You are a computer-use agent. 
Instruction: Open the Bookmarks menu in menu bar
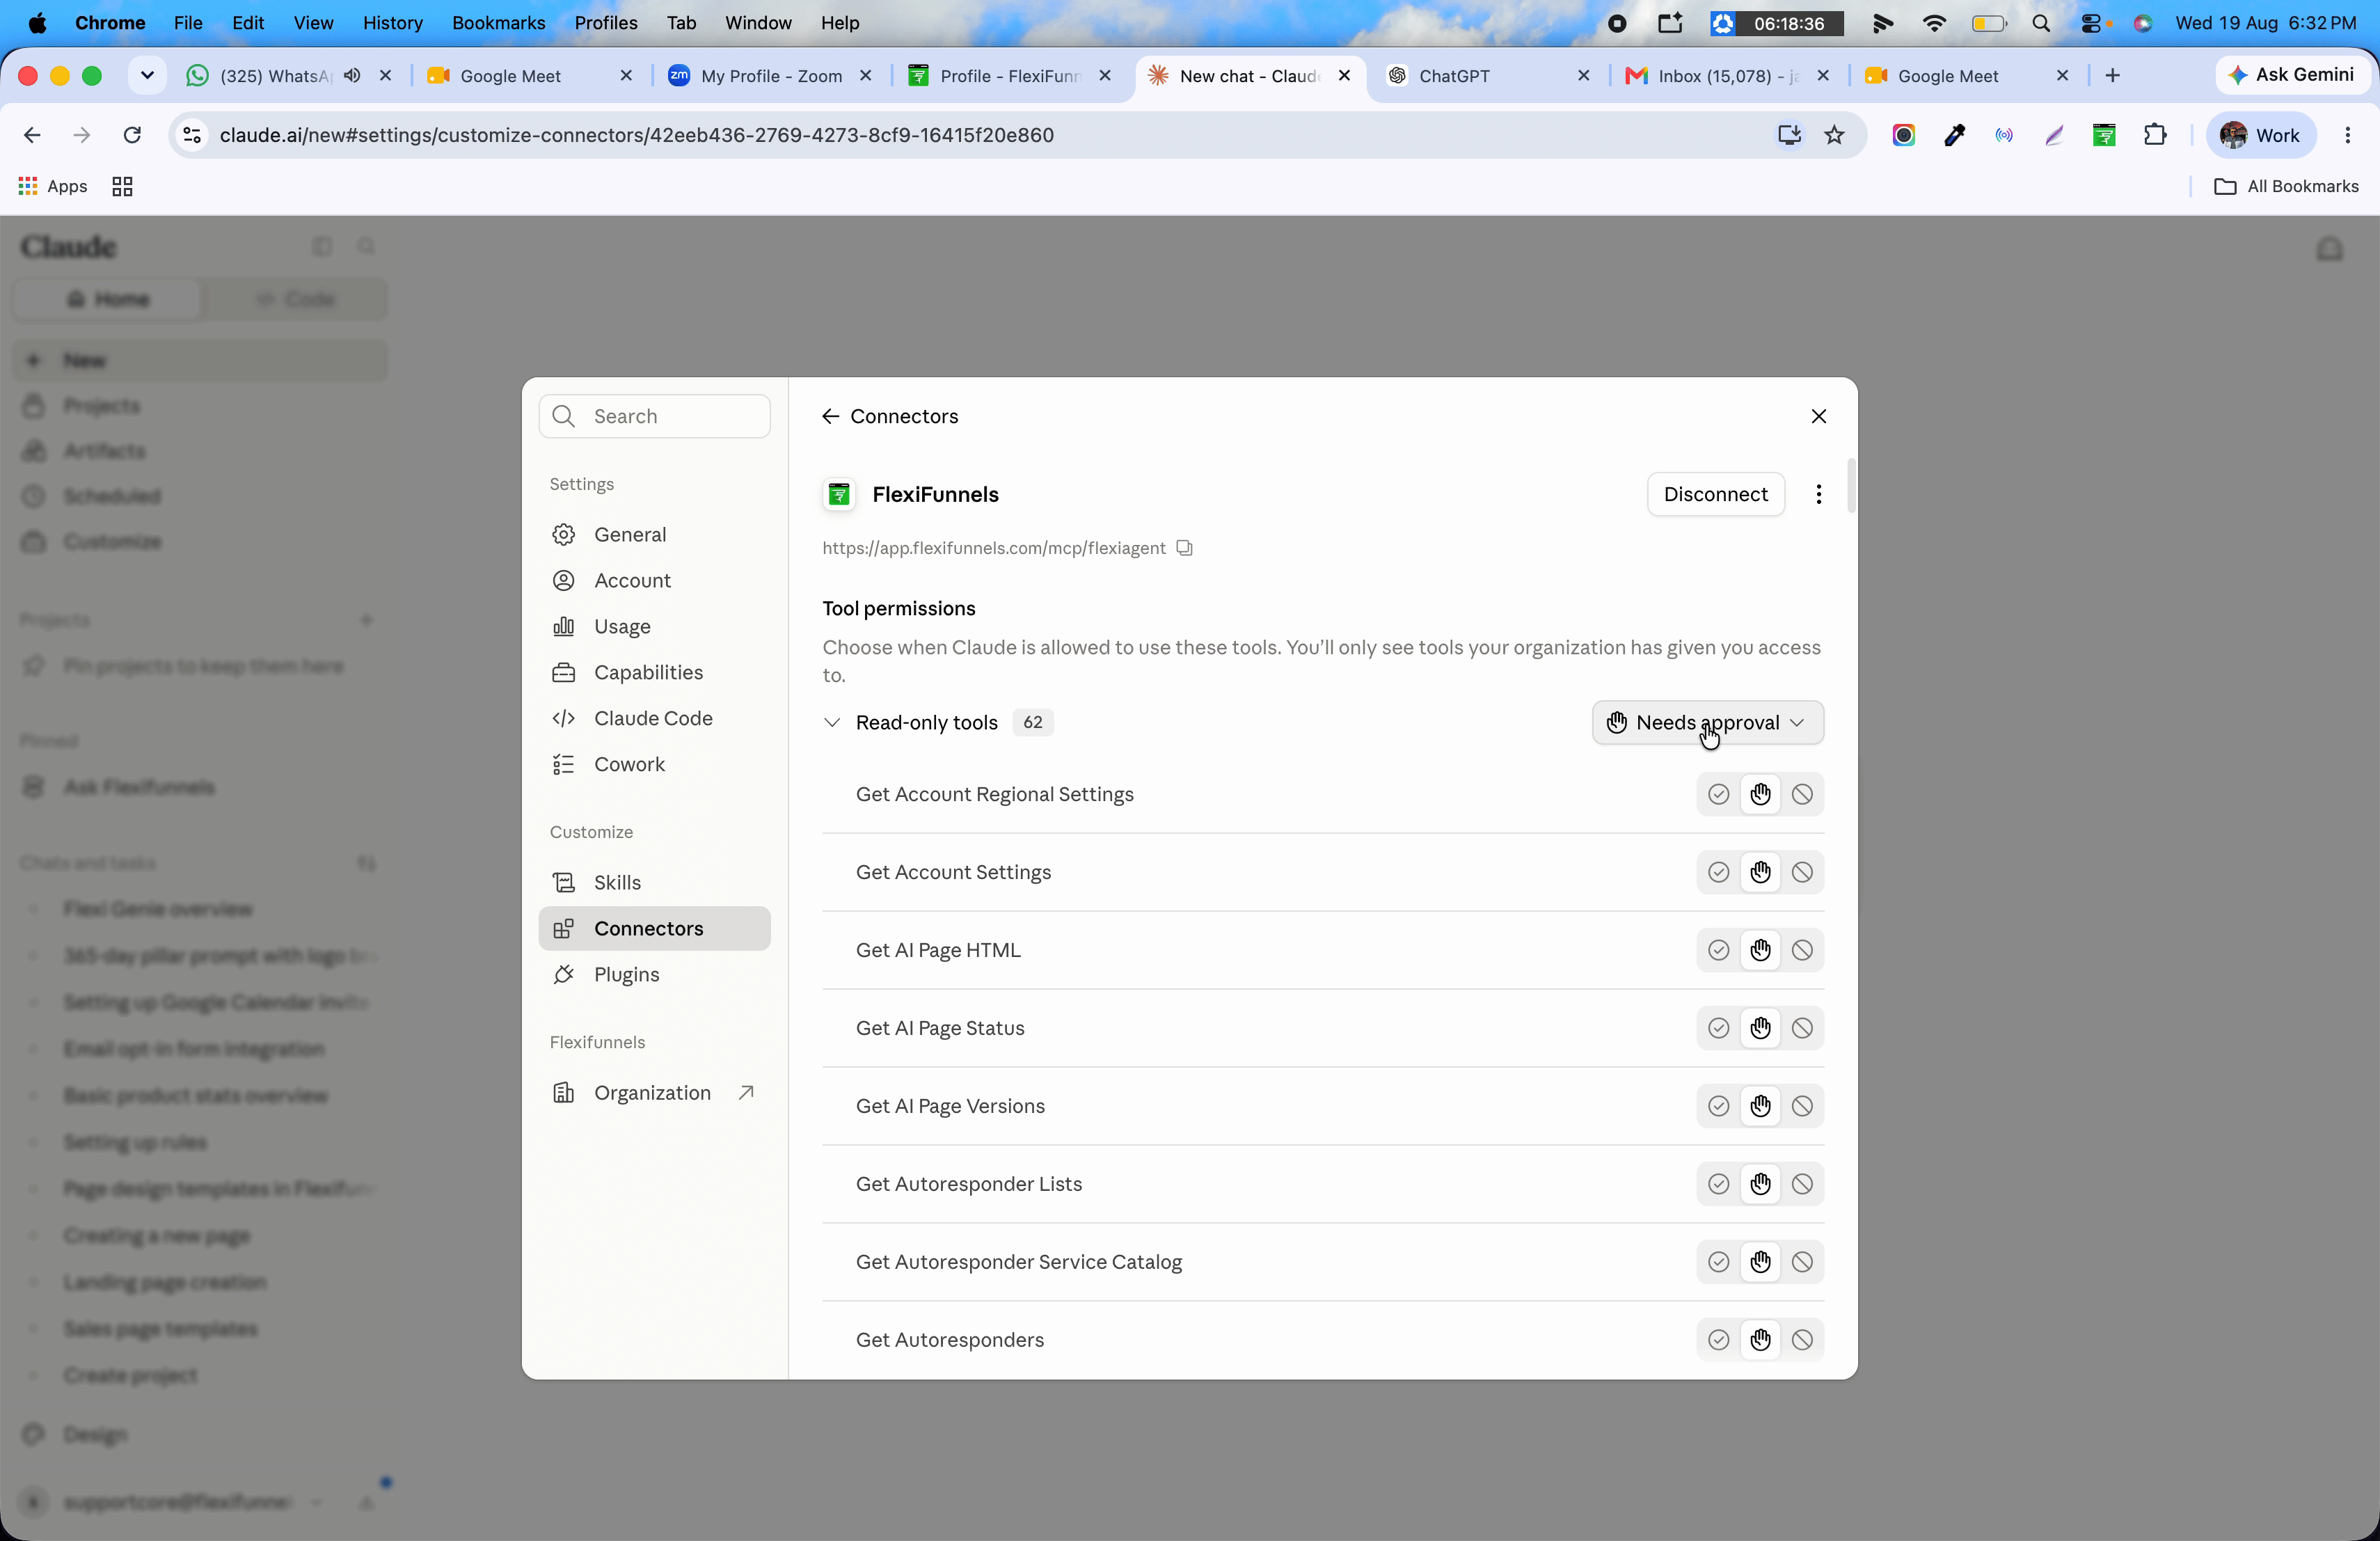click(498, 23)
